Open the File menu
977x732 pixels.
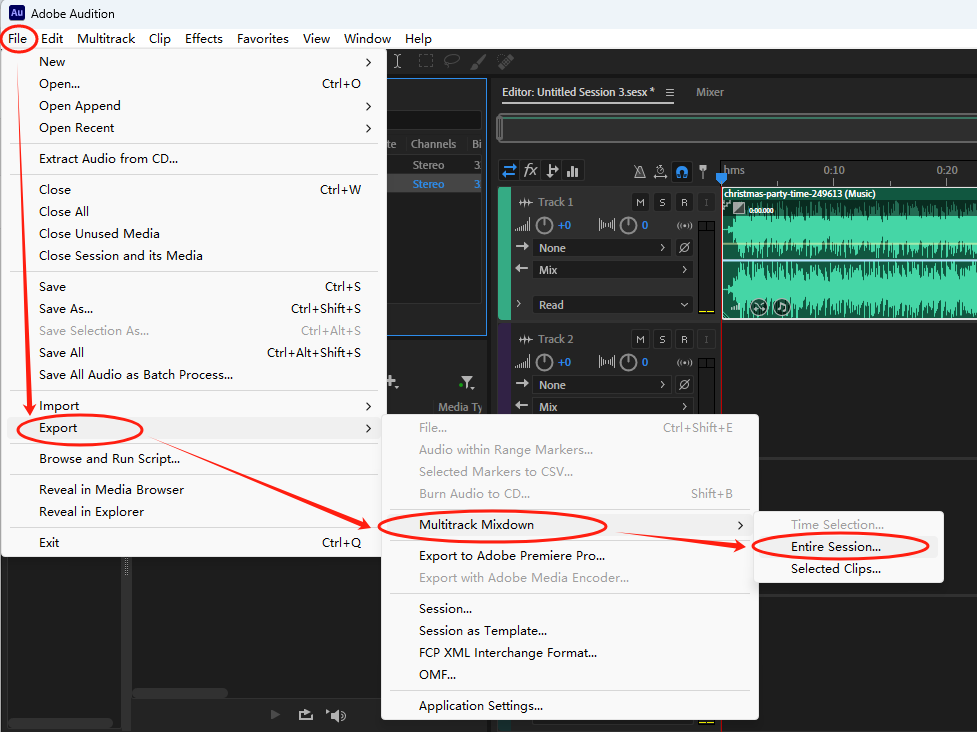[17, 39]
